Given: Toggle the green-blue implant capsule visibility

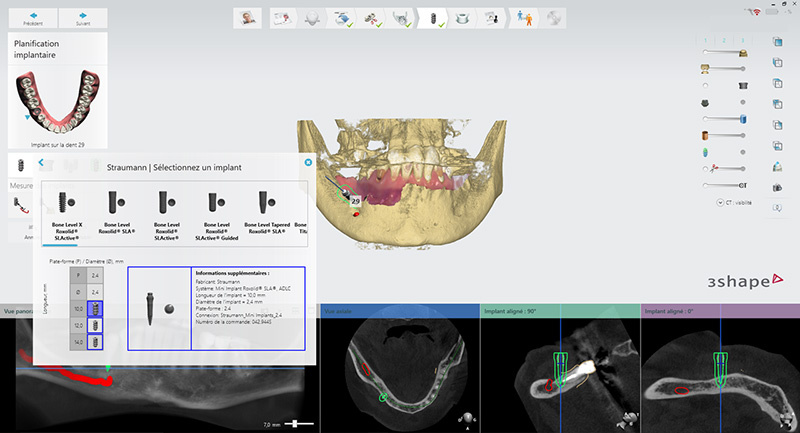Looking at the screenshot, I should (743, 152).
